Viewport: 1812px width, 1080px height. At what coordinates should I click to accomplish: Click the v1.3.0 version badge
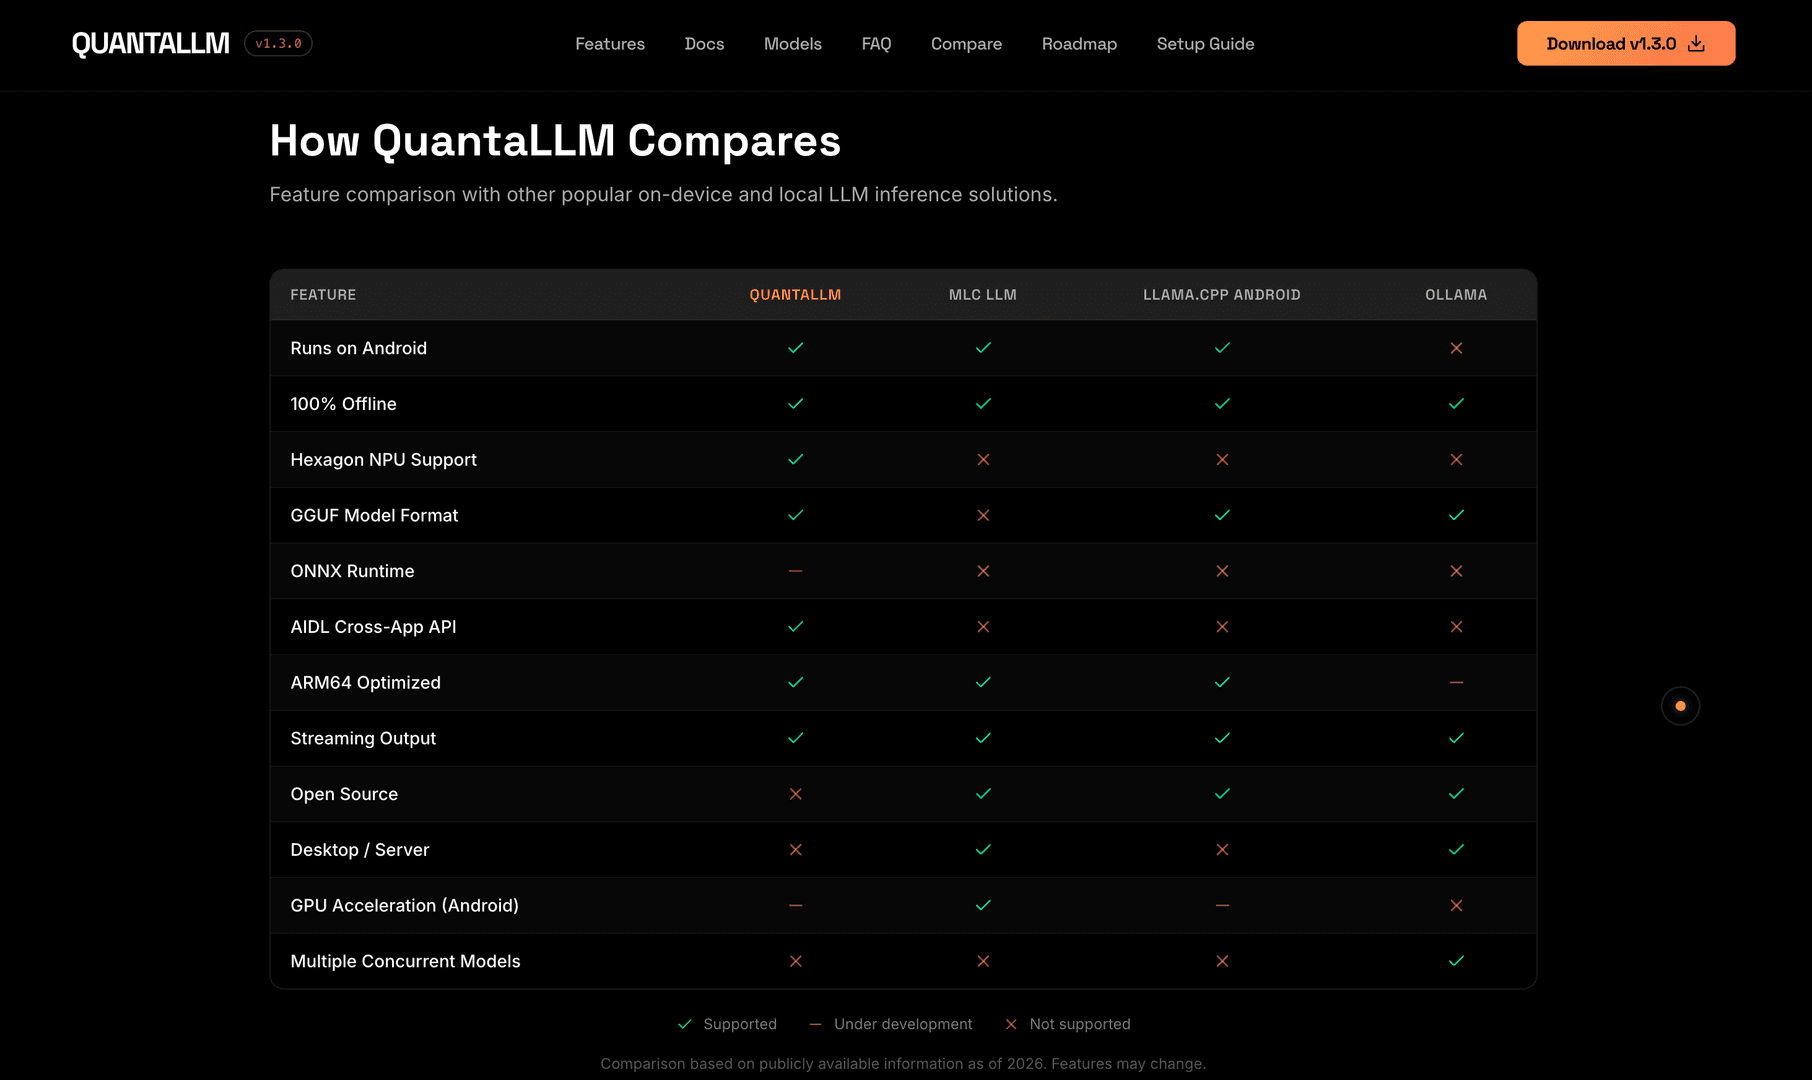click(x=278, y=44)
